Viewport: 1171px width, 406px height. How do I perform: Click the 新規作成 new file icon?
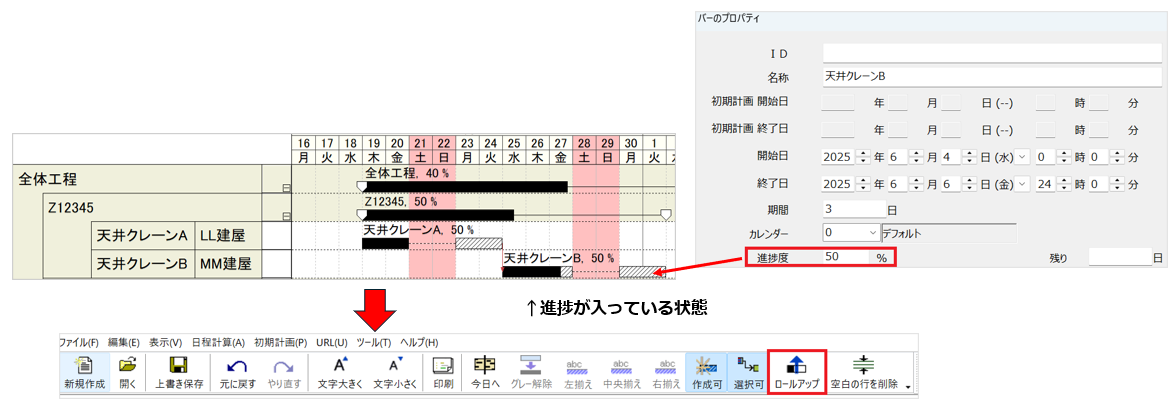(x=84, y=372)
